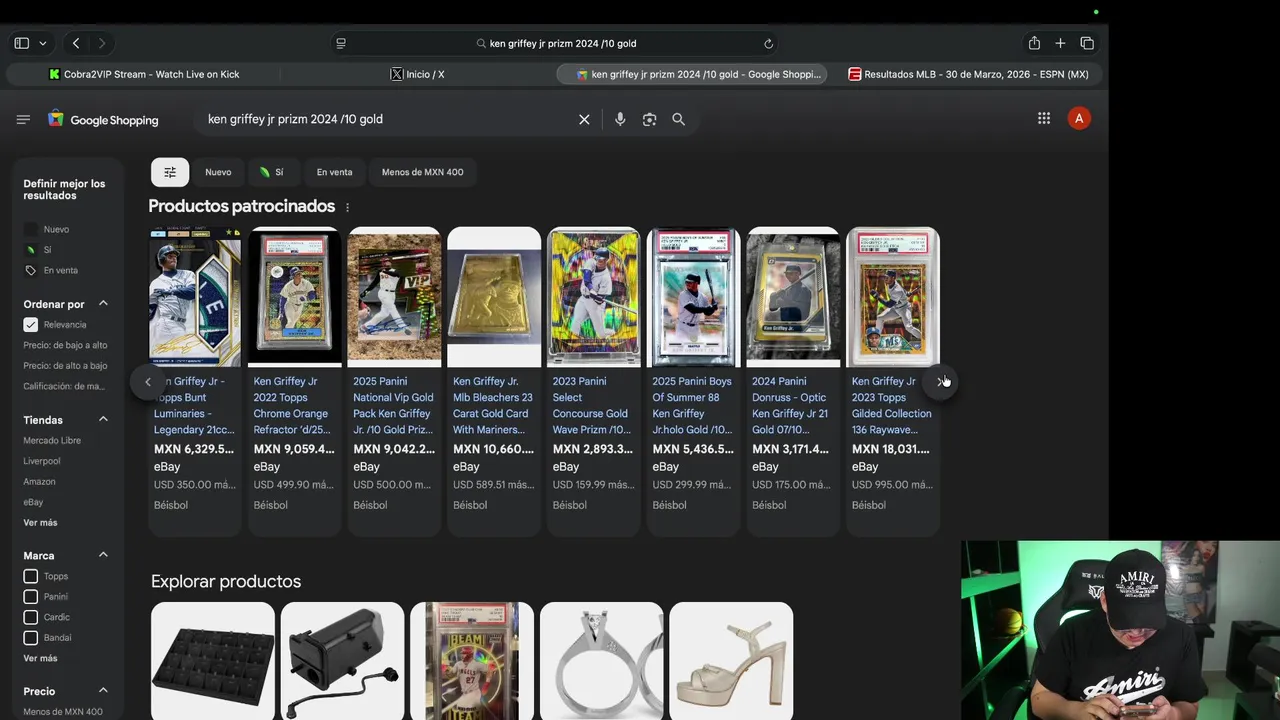Open Safari sidebar toggle icon
Screen dimensions: 1280x720
point(21,43)
